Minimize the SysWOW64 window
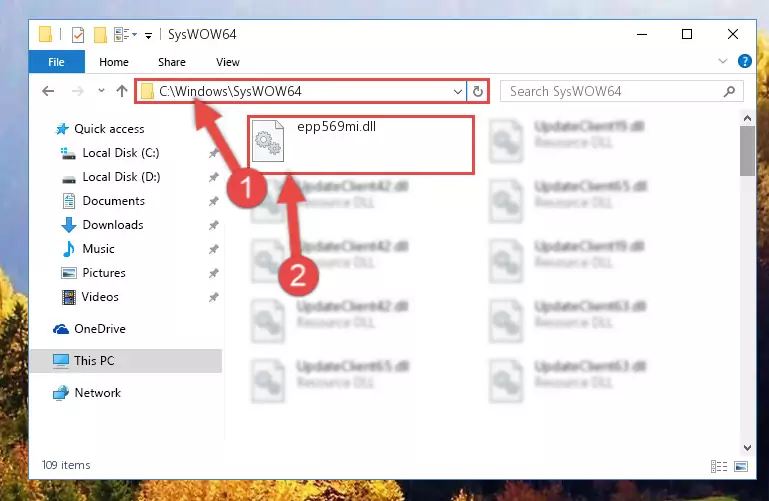This screenshot has width=769, height=501. tap(641, 34)
